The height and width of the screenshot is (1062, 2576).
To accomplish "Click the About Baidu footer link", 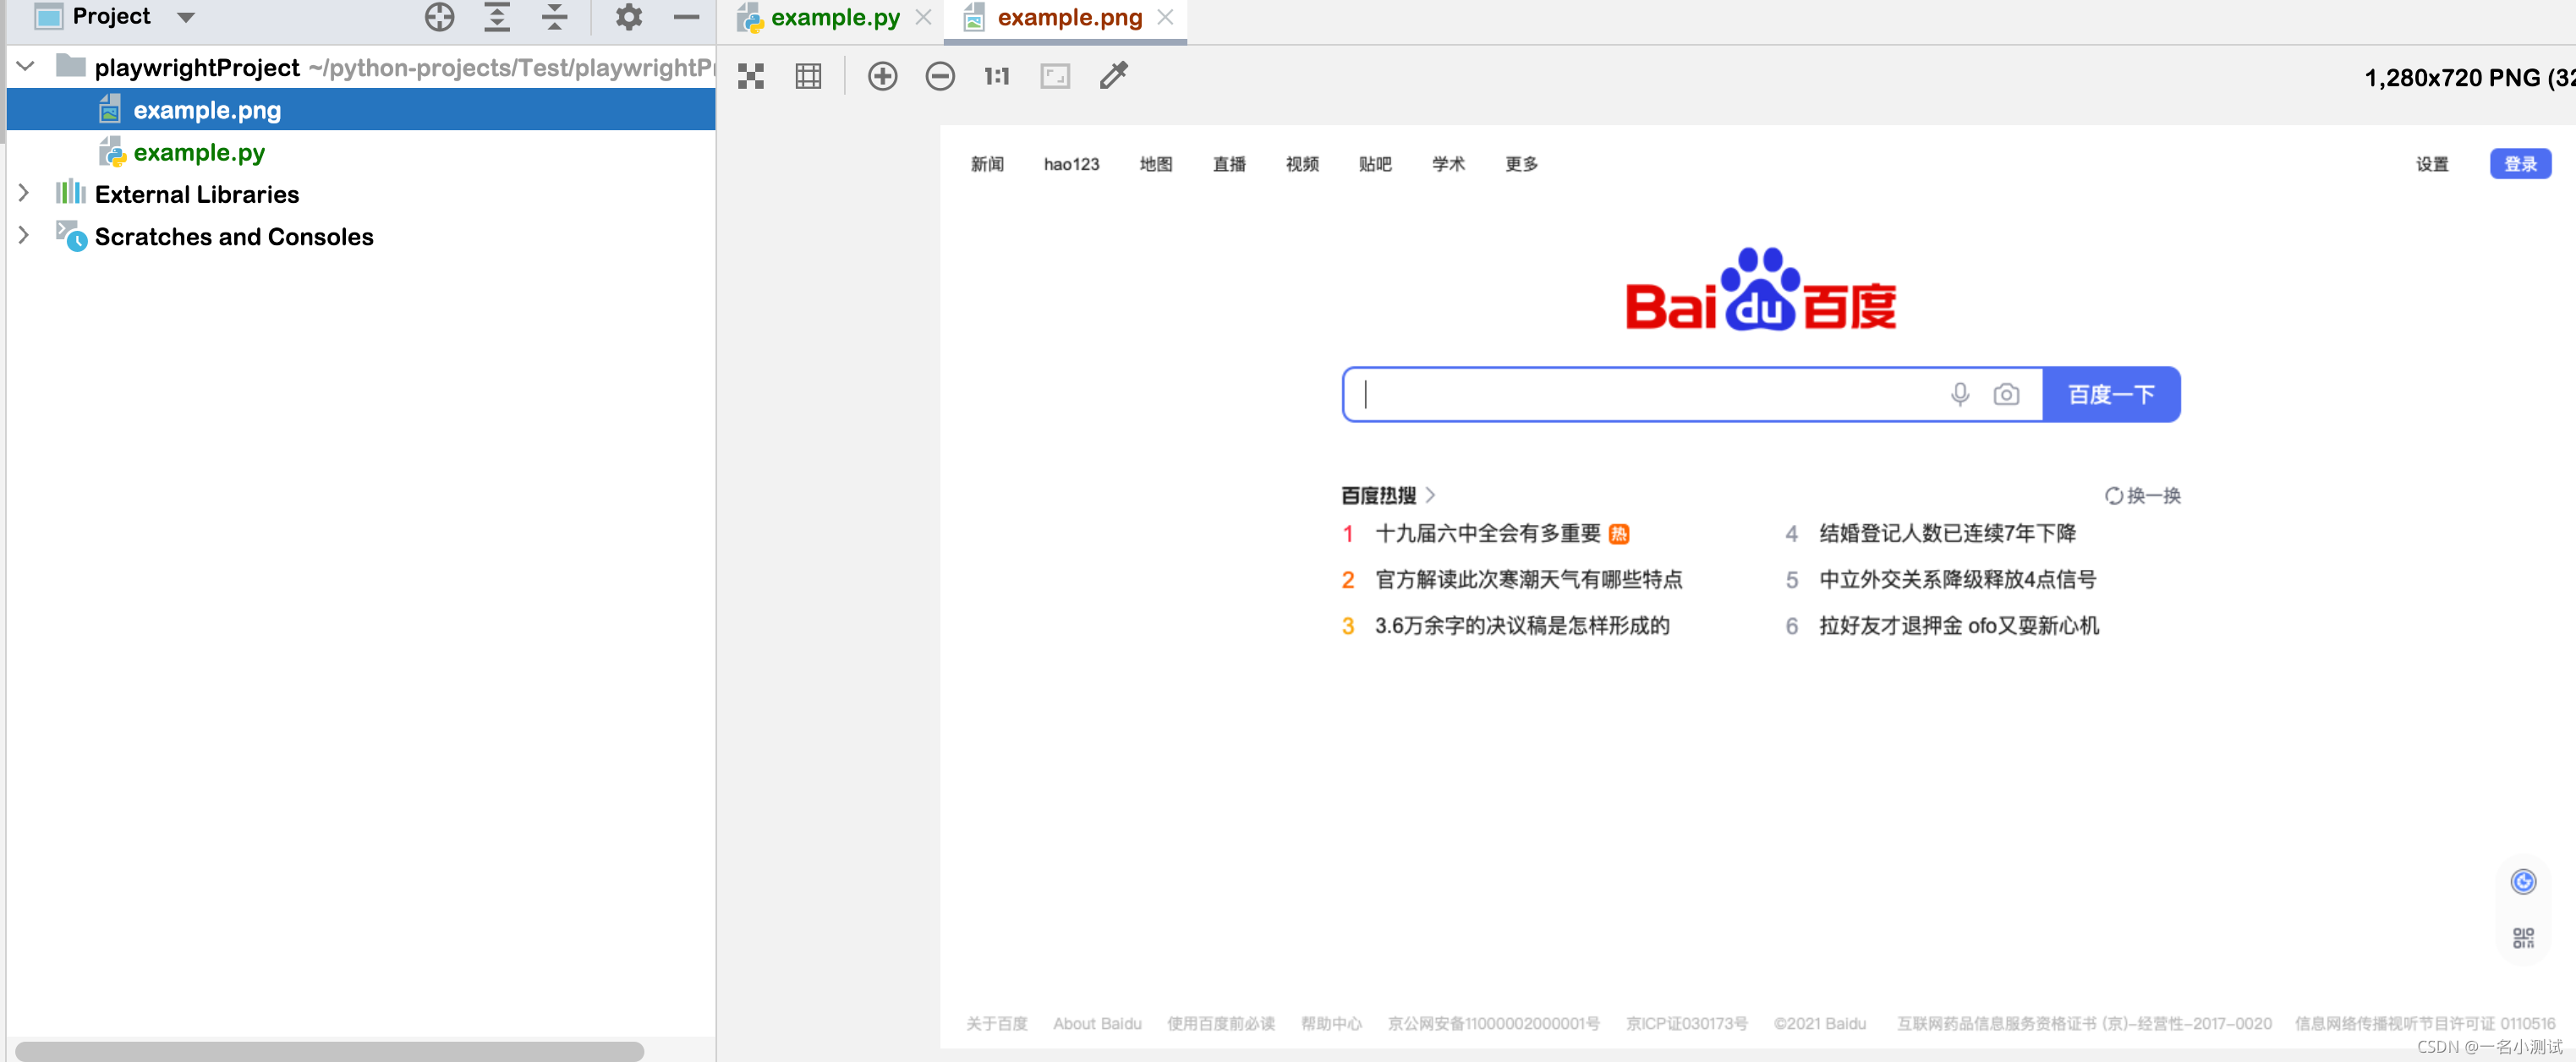I will pyautogui.click(x=1097, y=1023).
